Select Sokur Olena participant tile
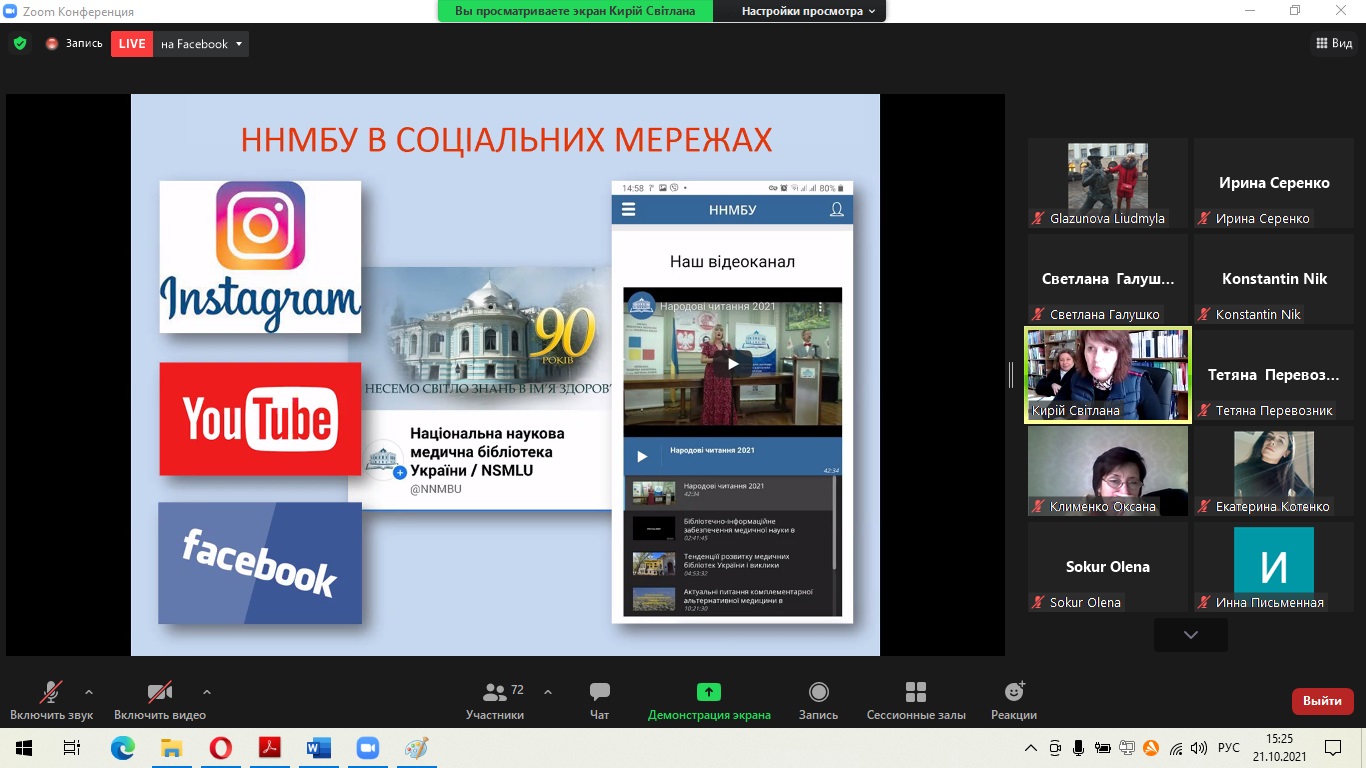1366x768 pixels. [x=1108, y=567]
